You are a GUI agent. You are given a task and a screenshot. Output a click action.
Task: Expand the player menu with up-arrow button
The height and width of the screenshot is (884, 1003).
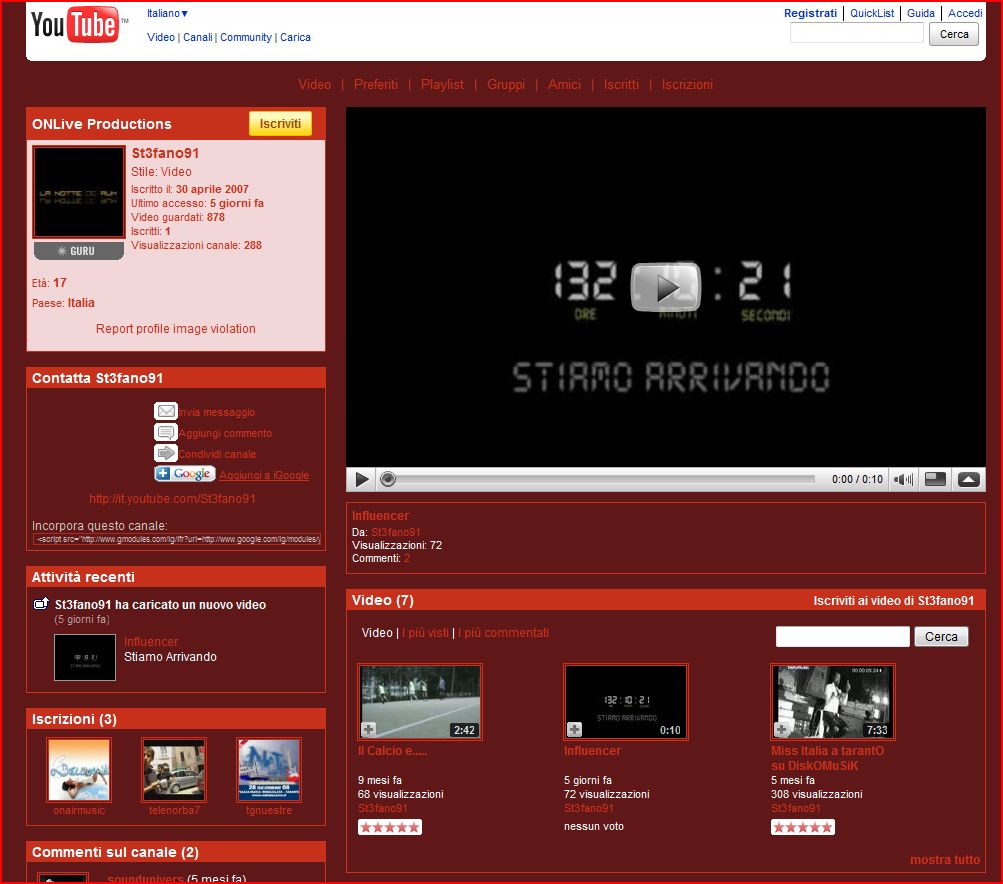(x=969, y=480)
